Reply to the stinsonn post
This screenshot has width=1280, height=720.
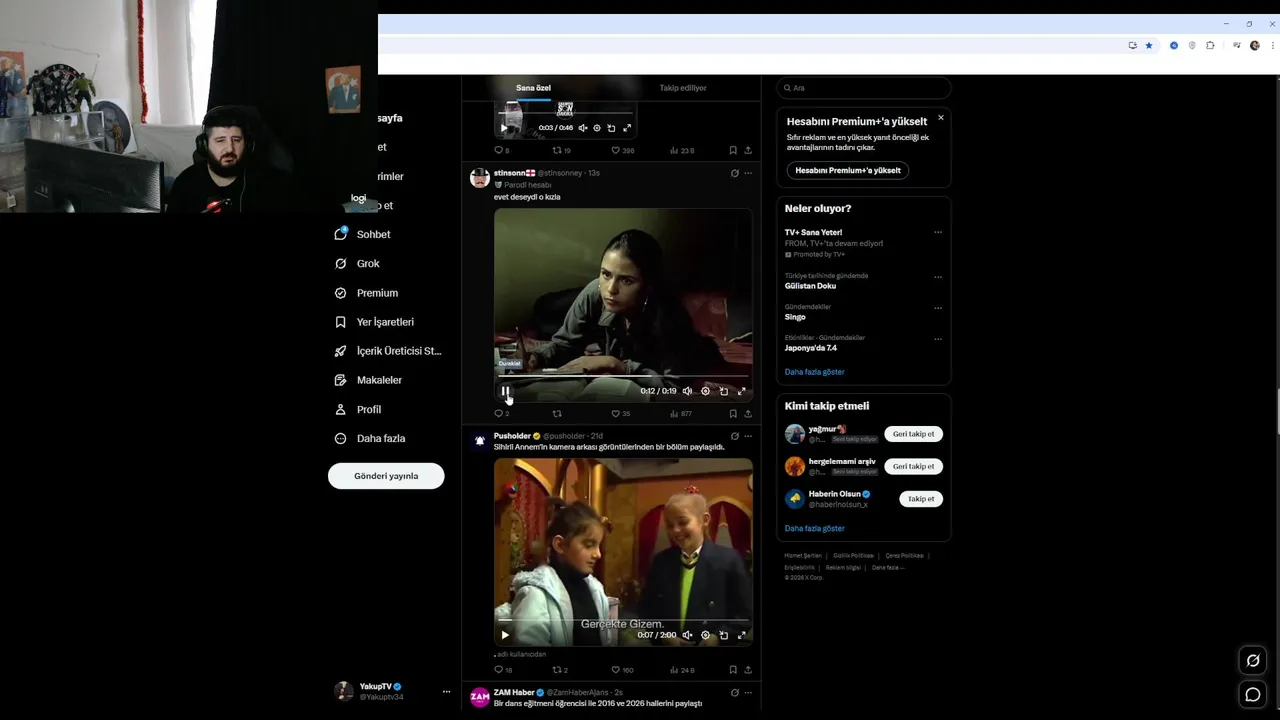[x=501, y=414]
